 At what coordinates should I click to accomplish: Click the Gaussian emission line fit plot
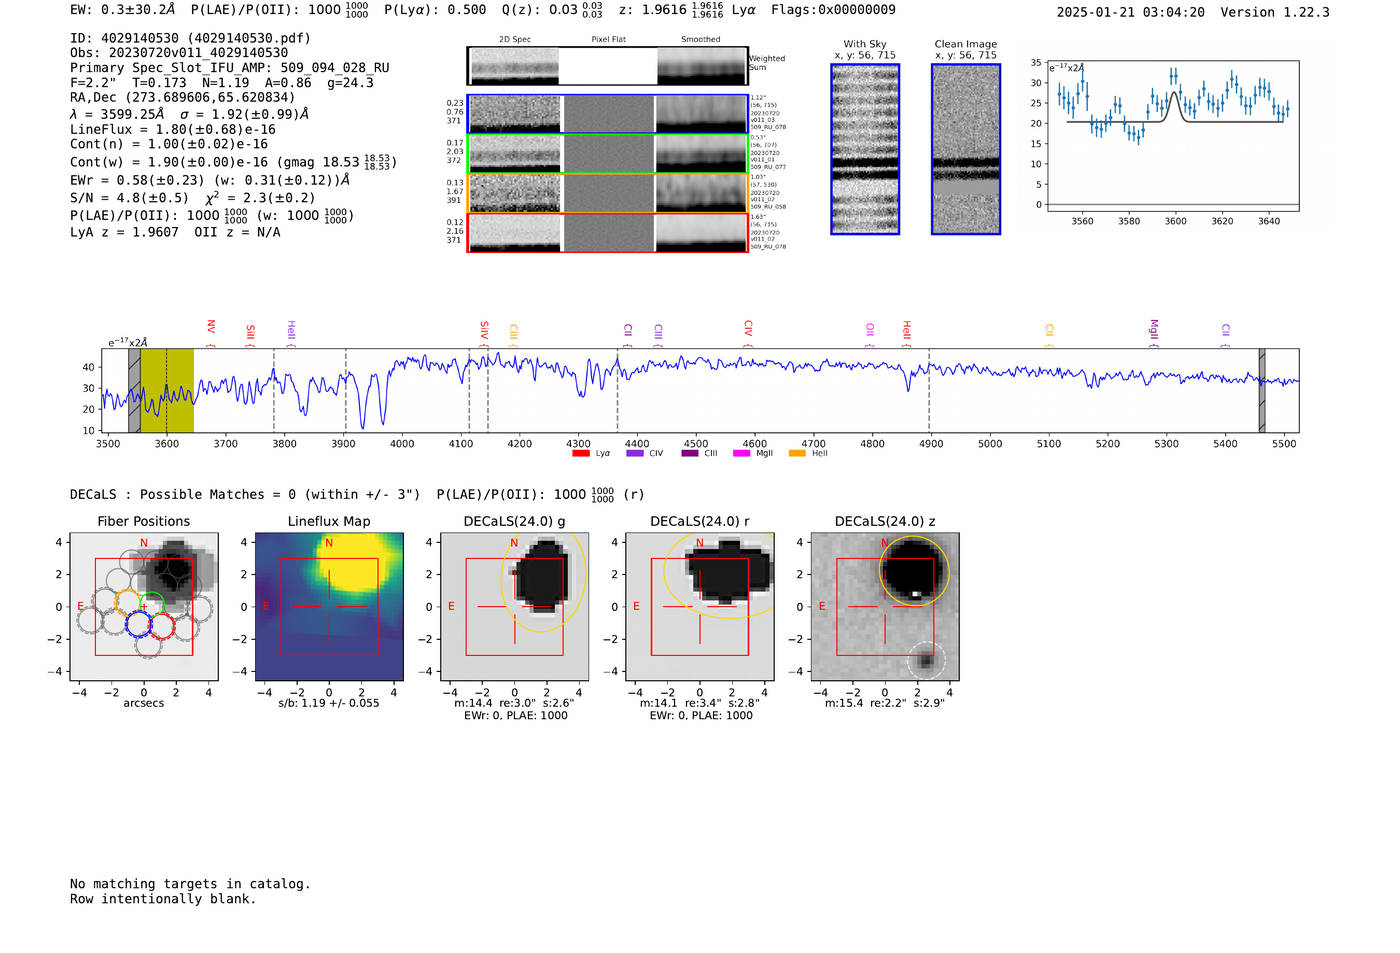pos(1172,136)
